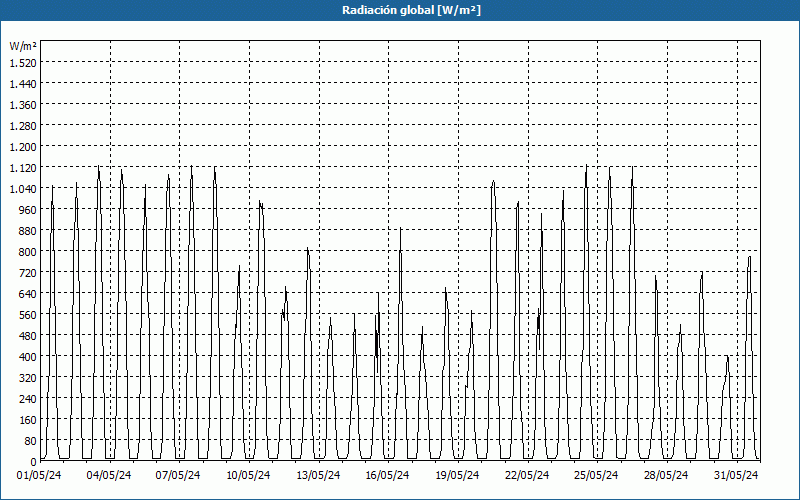Click the 1.120 y-axis value

(23, 167)
